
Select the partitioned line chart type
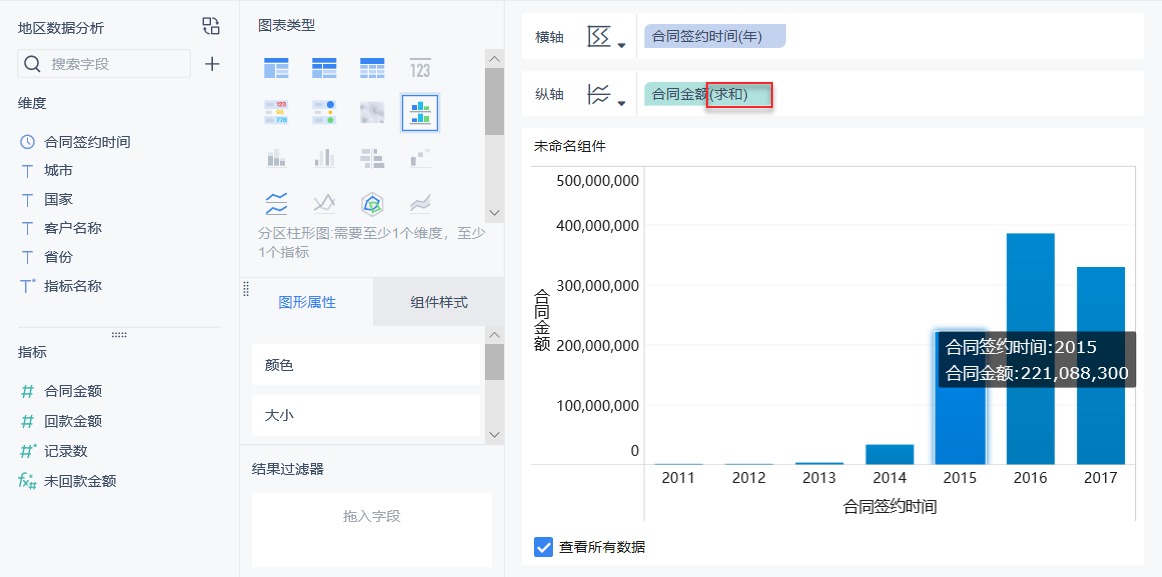[276, 202]
